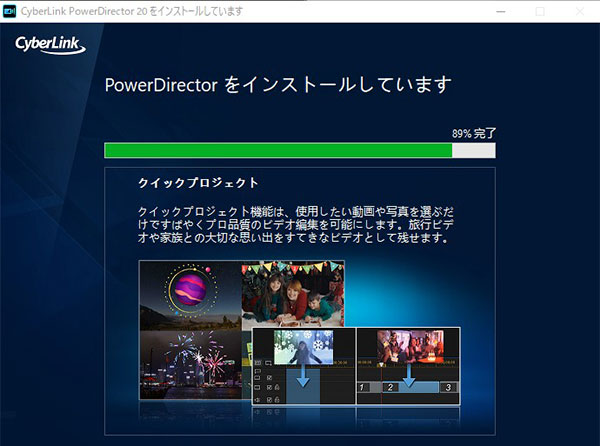Click the snow girl timeline preview image
The image size is (600, 446).
(x=303, y=347)
